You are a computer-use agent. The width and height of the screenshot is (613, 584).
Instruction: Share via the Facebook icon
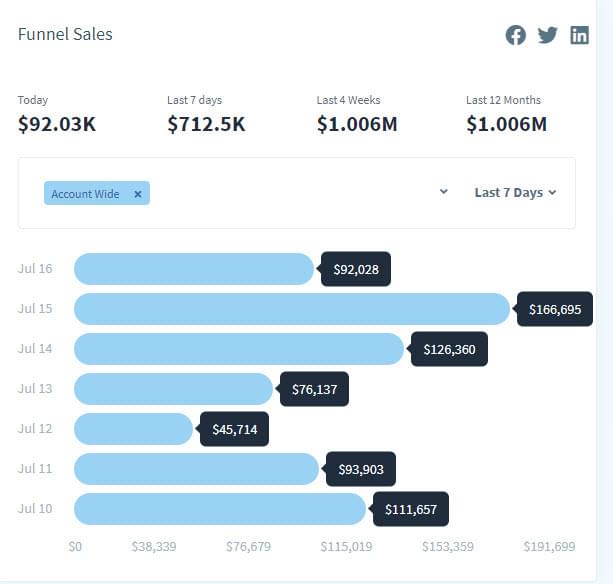tap(516, 35)
